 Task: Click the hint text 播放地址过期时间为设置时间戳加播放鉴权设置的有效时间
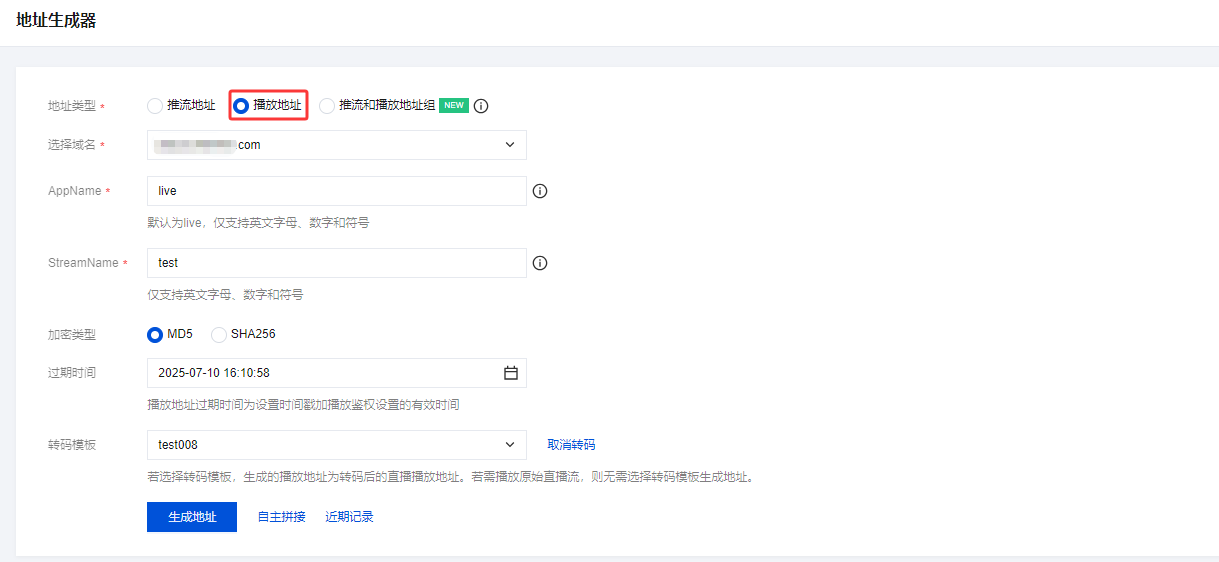[x=303, y=405]
